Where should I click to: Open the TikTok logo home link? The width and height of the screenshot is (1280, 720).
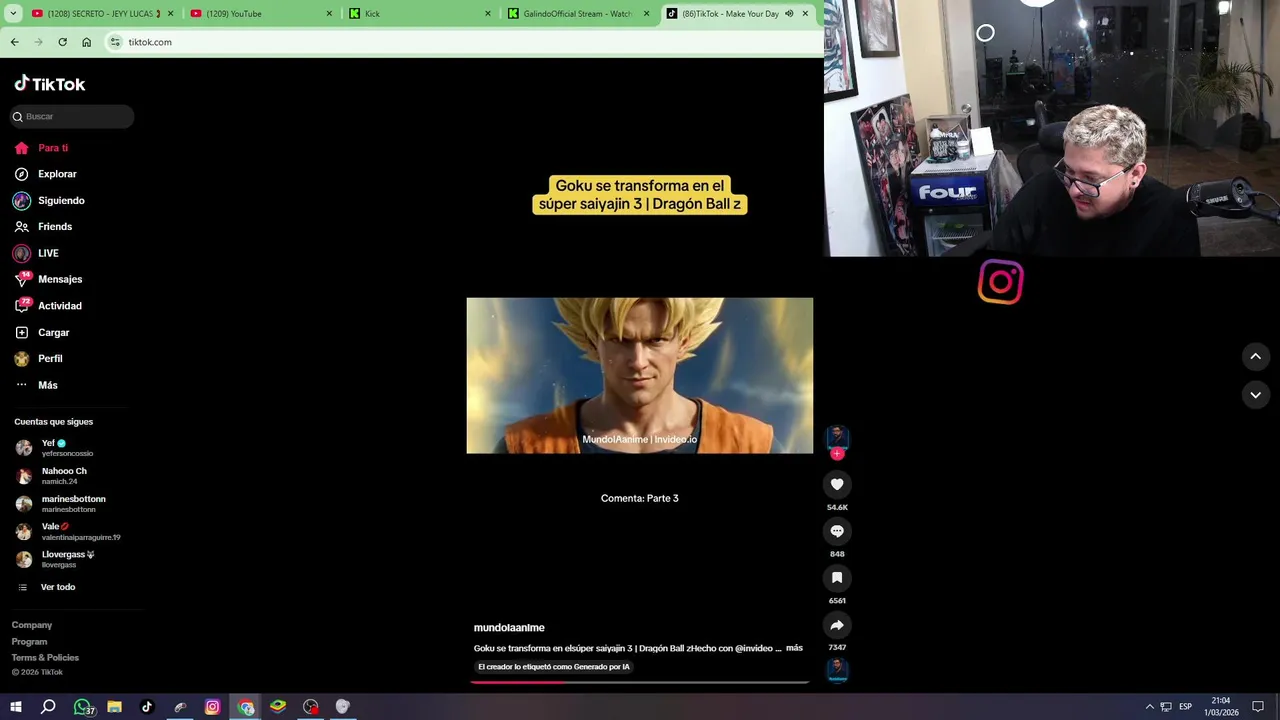coord(50,84)
